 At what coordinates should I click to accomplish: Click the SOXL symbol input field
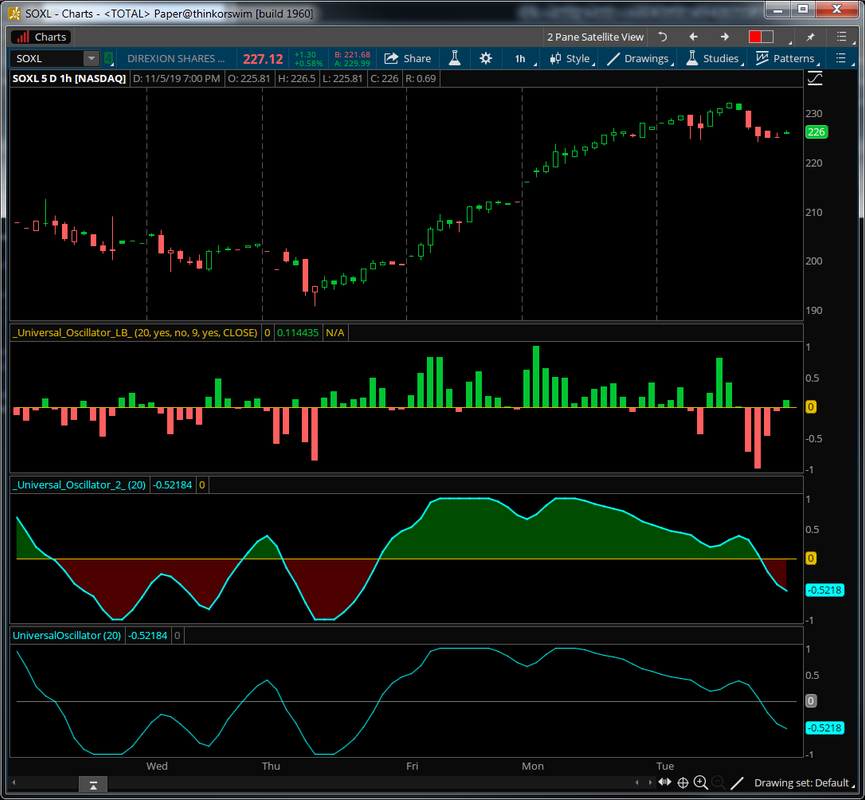tap(47, 58)
